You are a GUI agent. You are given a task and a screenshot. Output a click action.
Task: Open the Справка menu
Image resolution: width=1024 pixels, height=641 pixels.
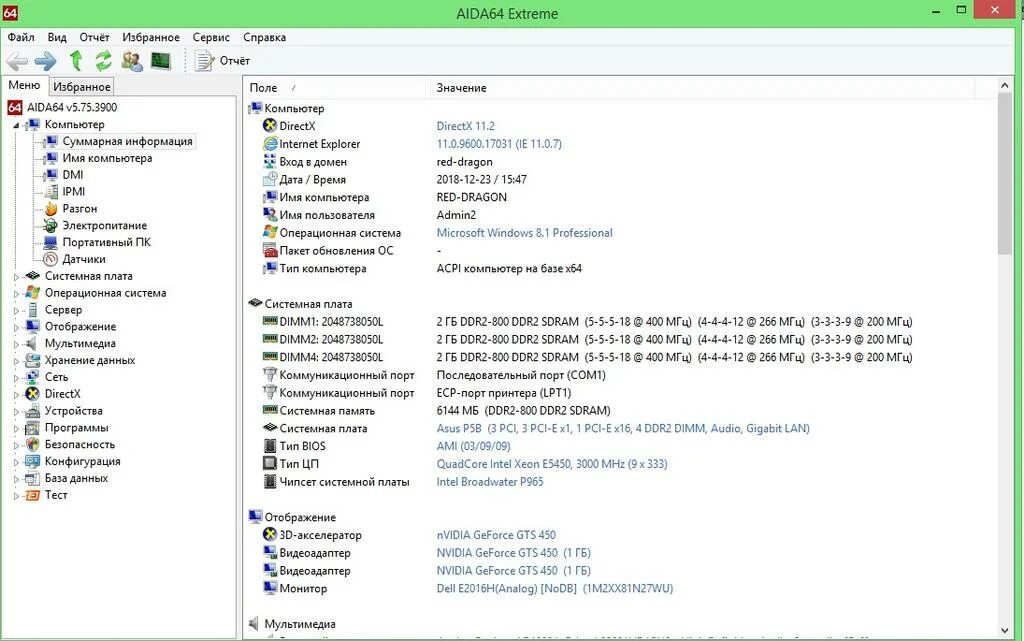point(264,37)
